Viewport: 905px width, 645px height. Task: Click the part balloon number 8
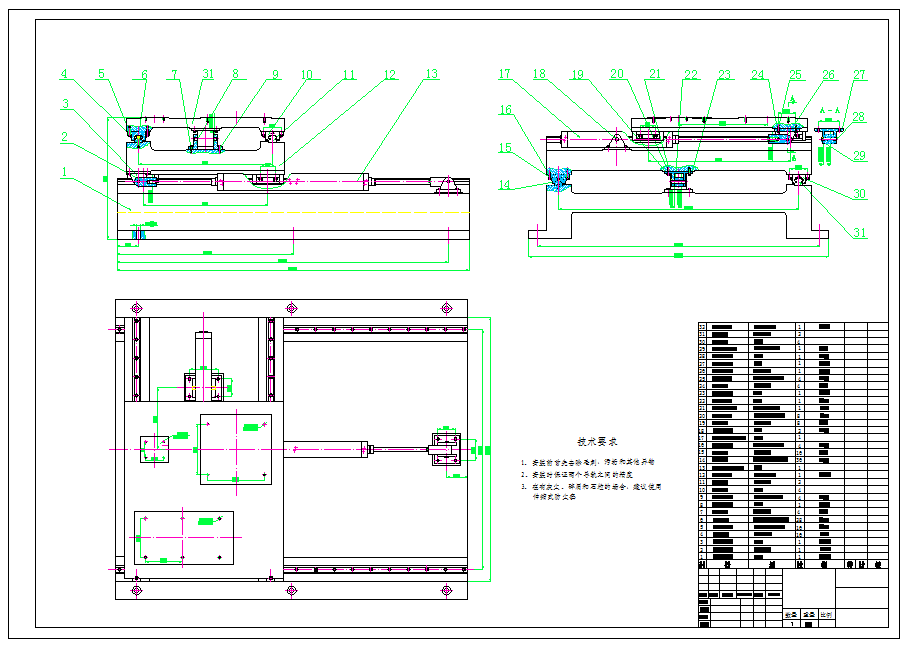[x=235, y=74]
